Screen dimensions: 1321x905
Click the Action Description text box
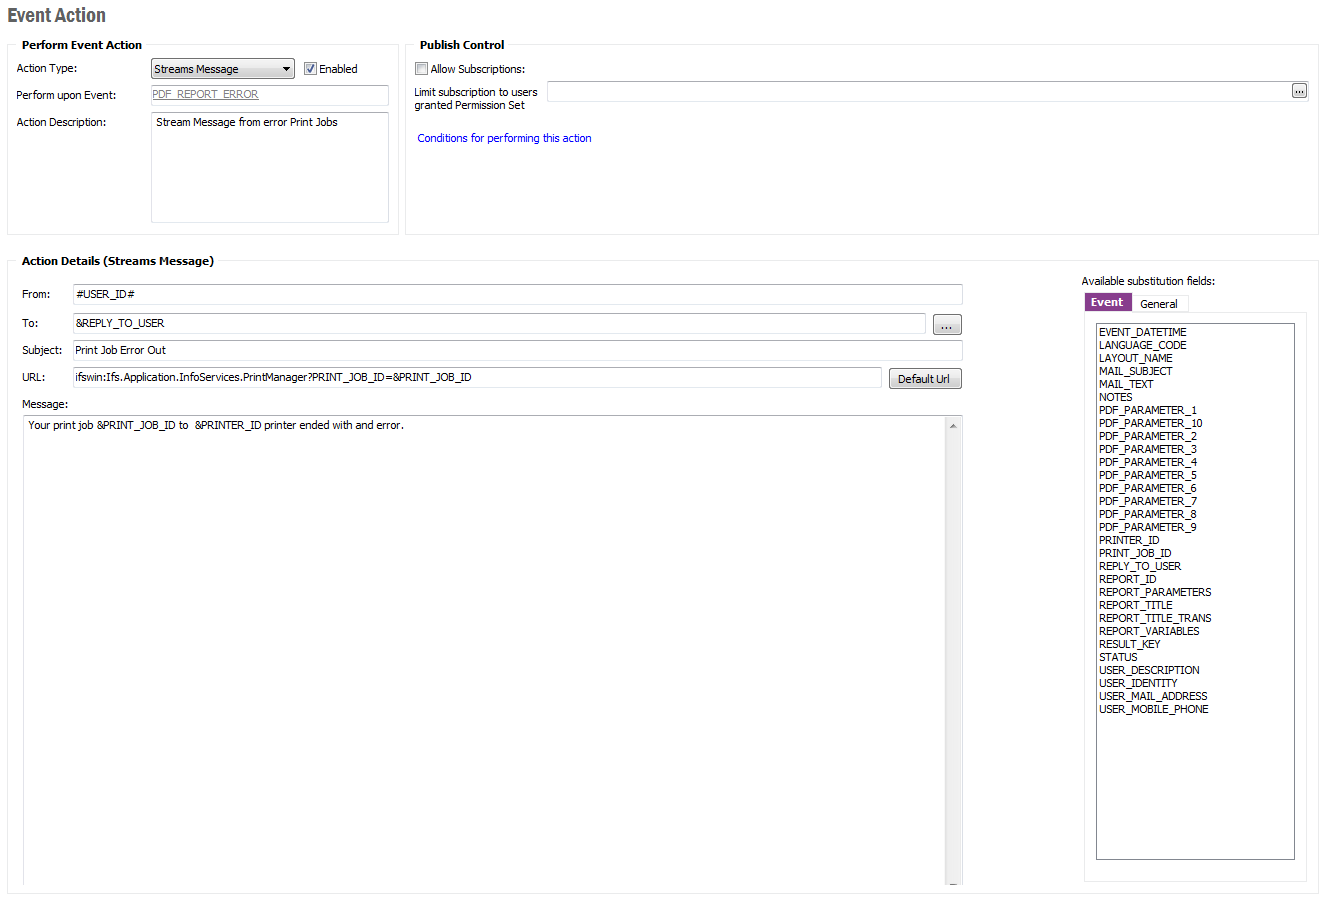[269, 167]
